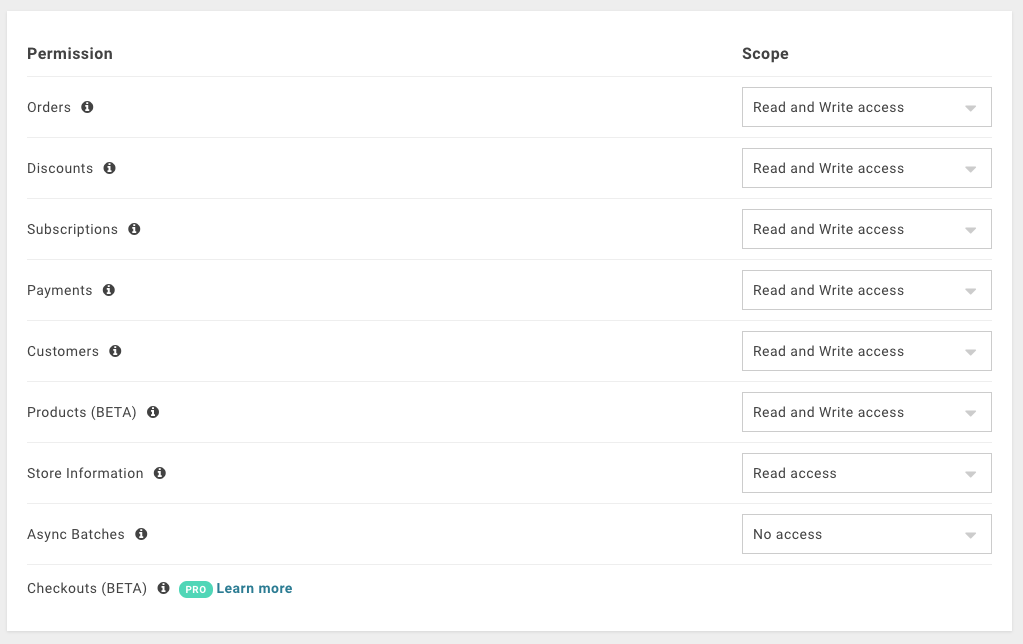Viewport: 1023px width, 644px height.
Task: Click the green PRO badge
Action: (x=195, y=589)
